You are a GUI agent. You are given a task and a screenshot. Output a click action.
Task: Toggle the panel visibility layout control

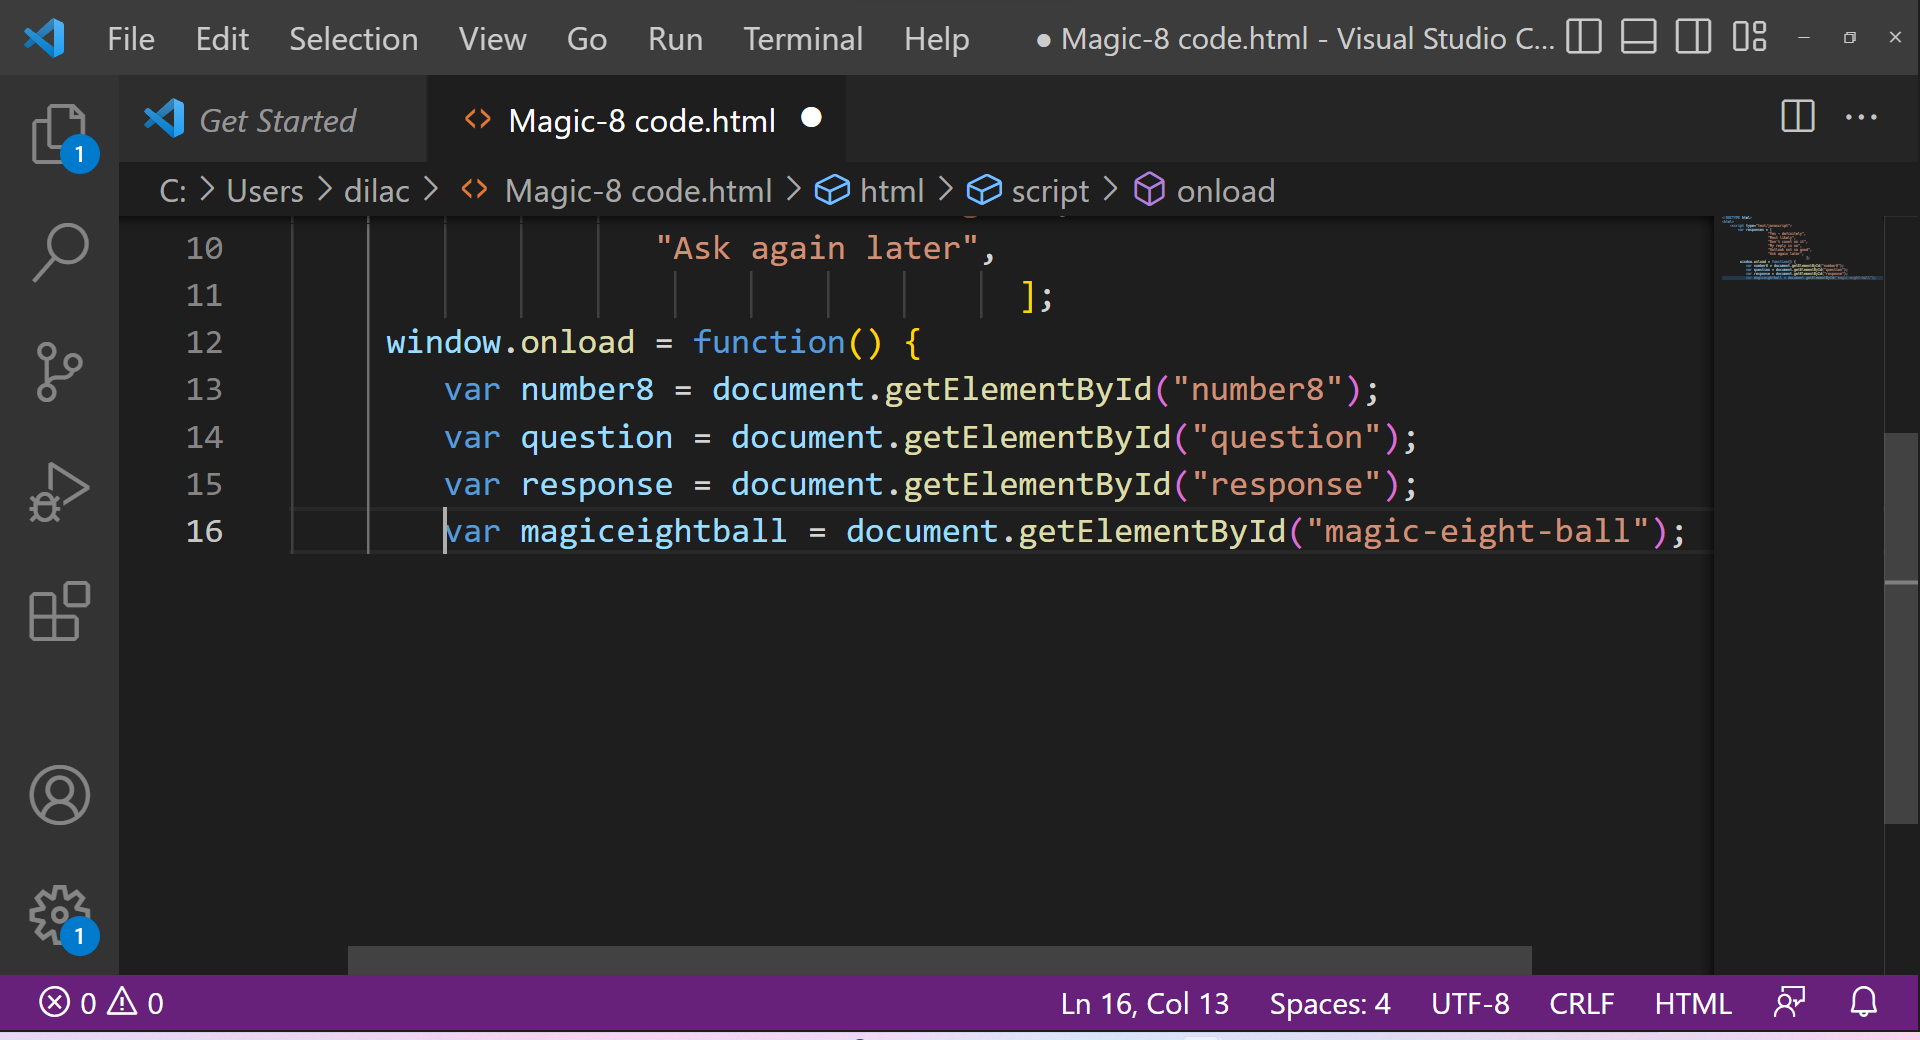pos(1638,37)
